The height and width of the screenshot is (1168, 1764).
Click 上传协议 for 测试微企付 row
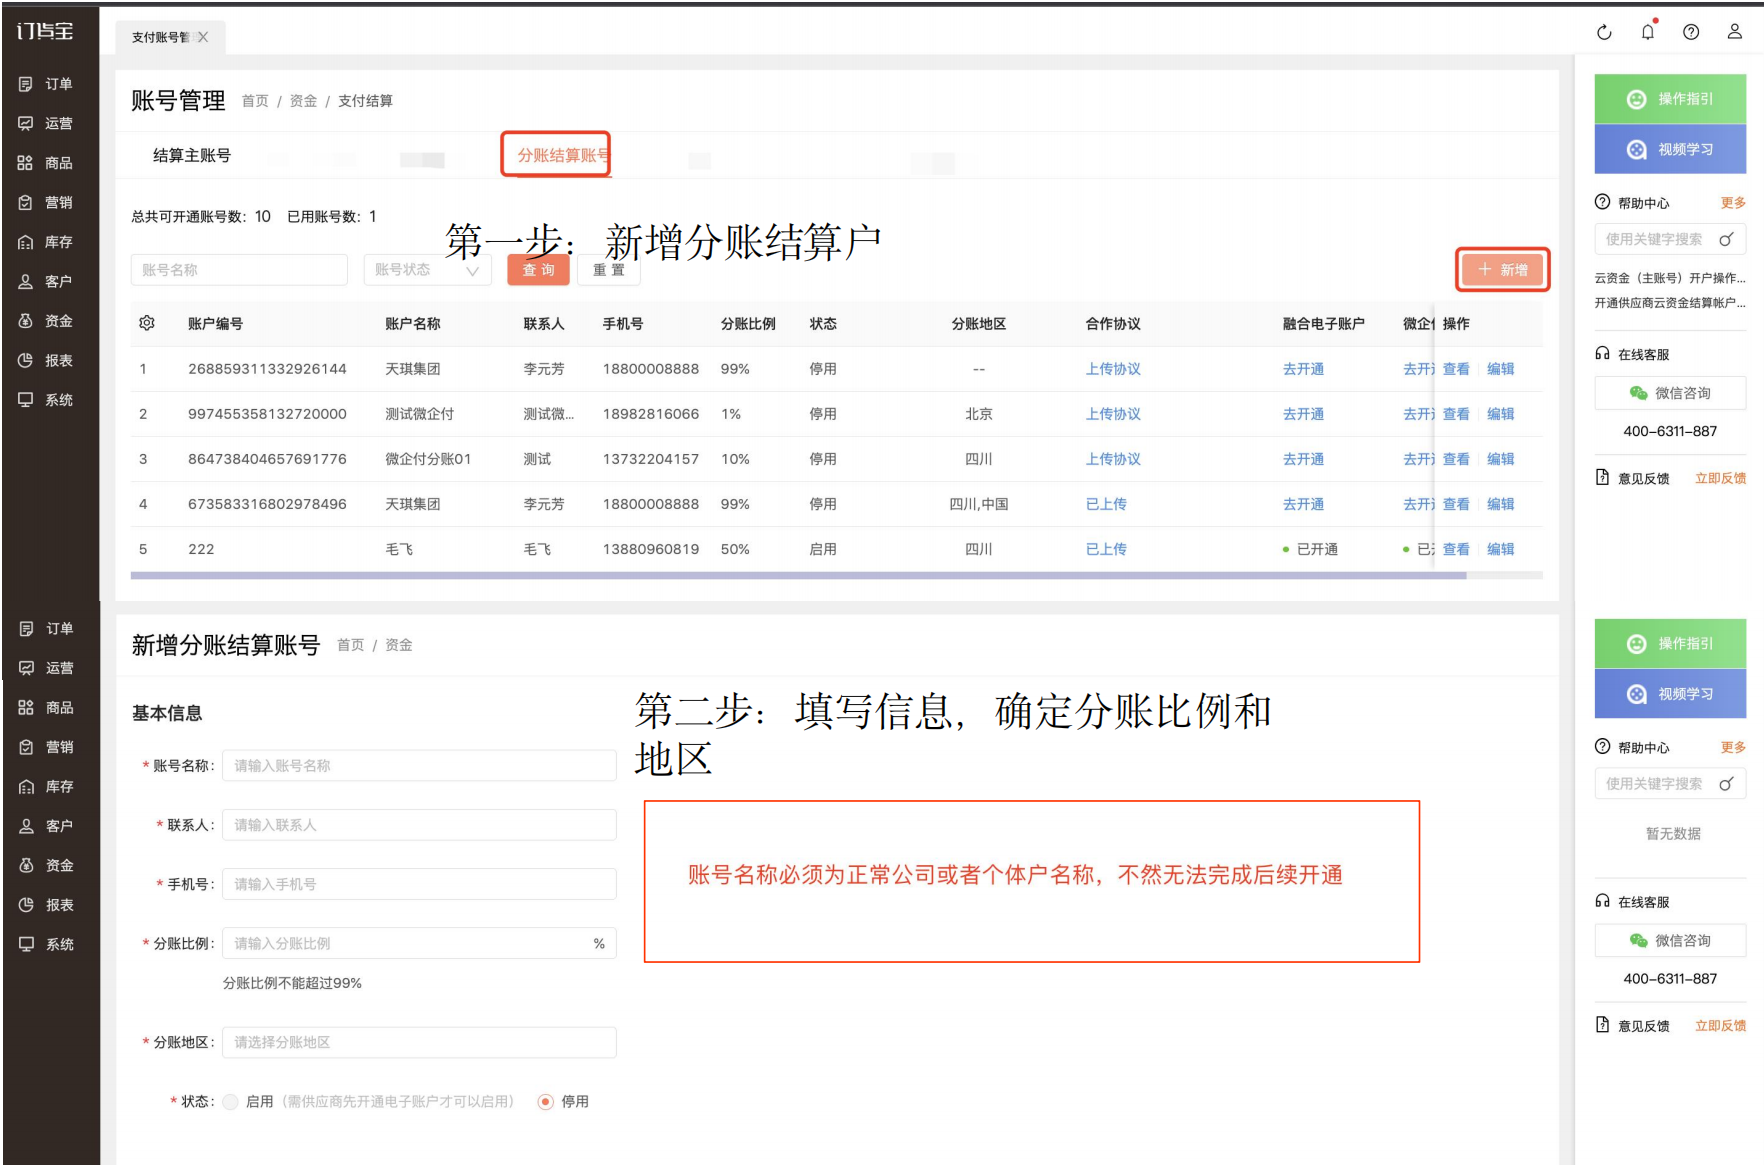point(1113,414)
